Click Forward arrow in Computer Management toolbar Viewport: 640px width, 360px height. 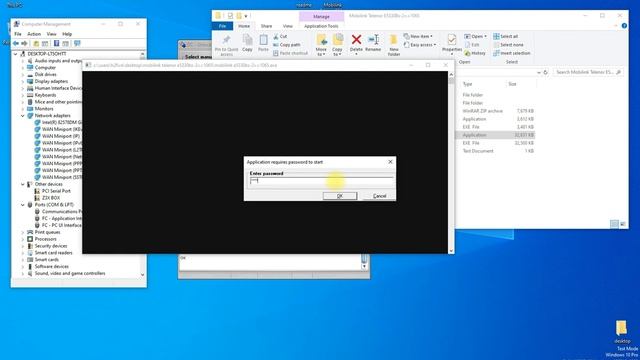click(x=24, y=43)
